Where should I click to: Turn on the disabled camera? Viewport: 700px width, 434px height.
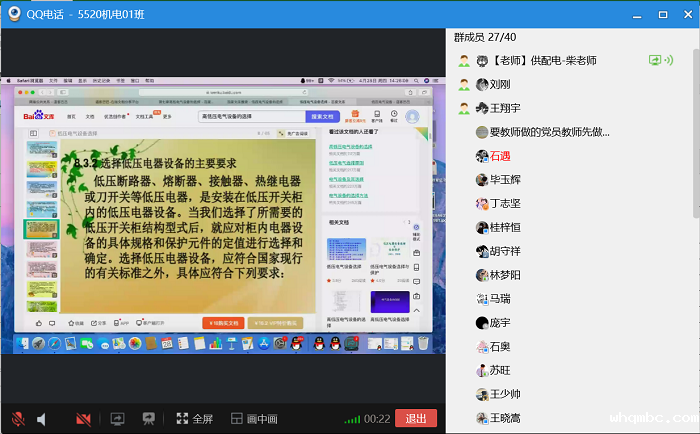click(x=83, y=418)
